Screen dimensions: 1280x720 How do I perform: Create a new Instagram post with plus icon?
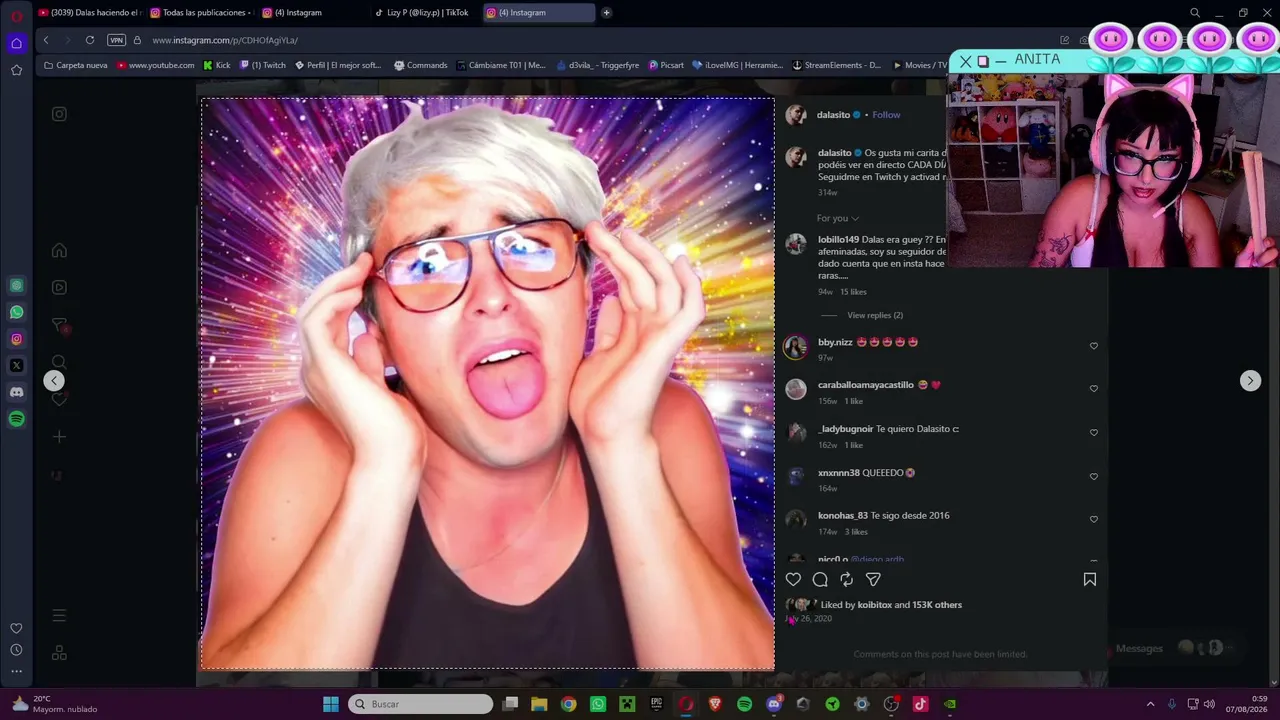pos(59,437)
